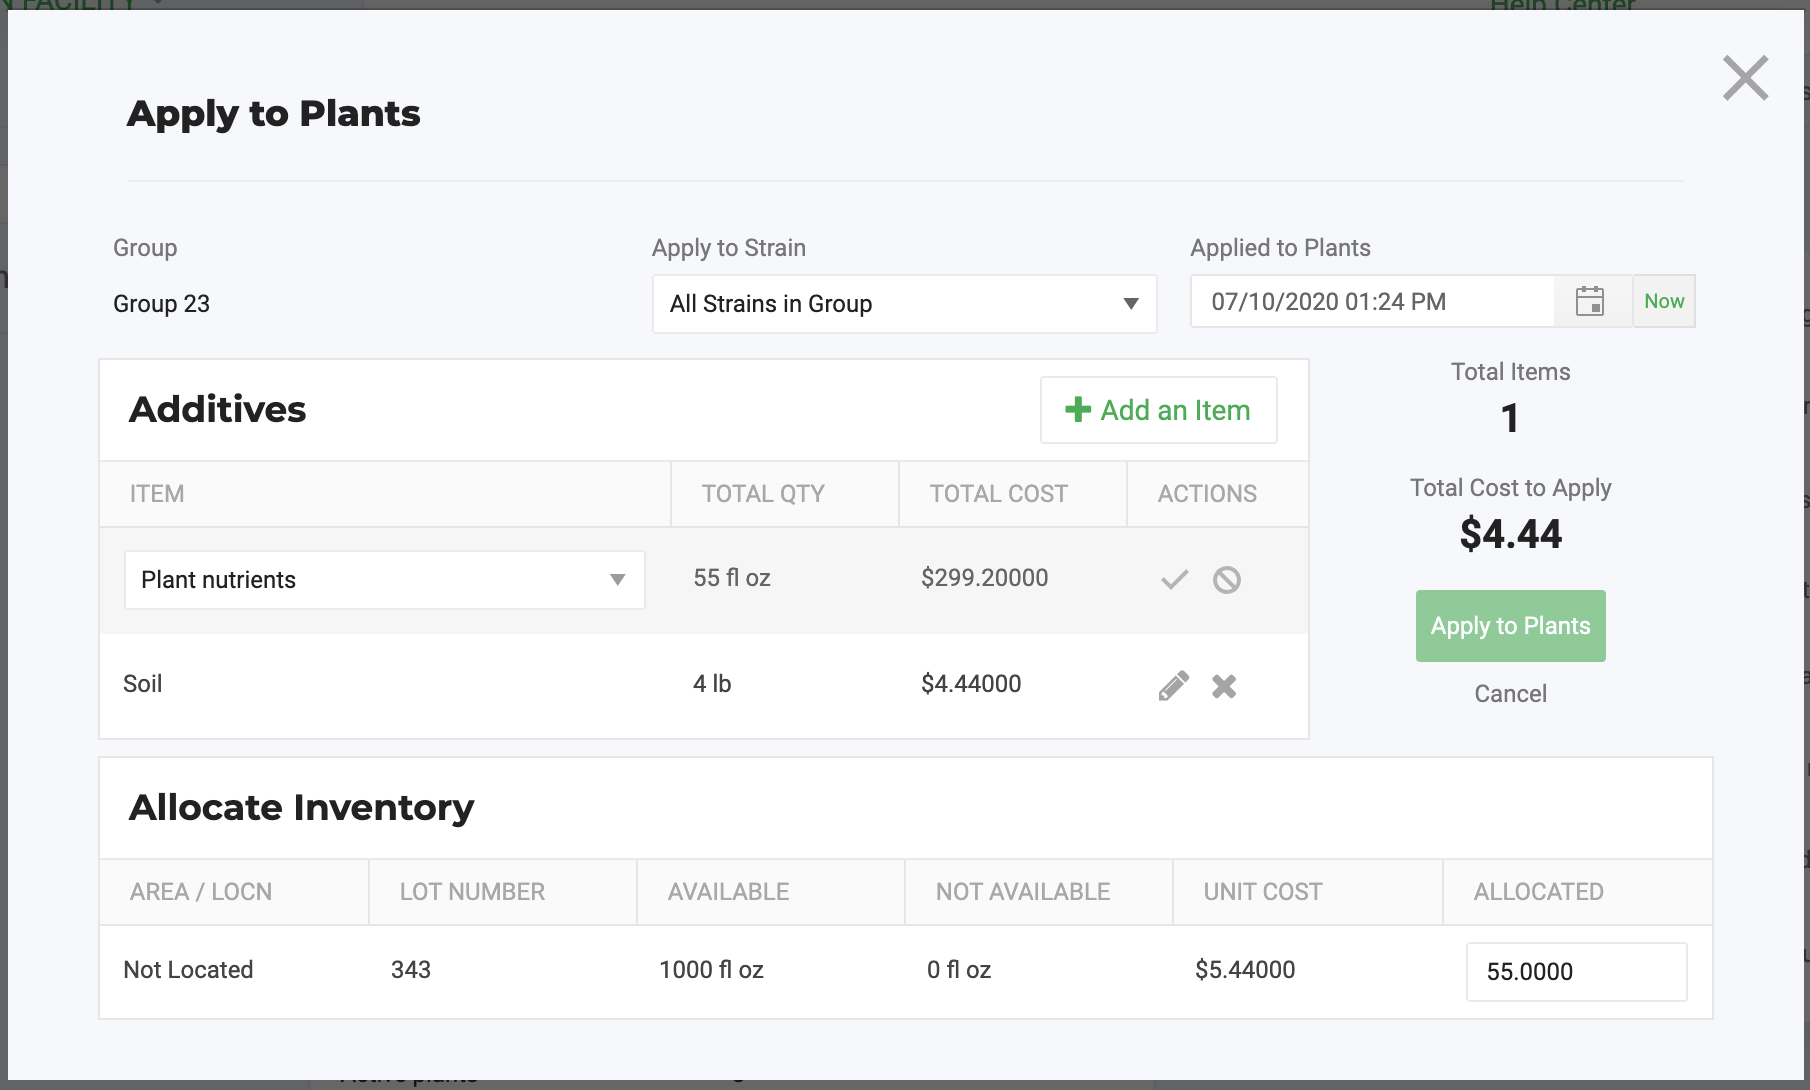Click the Total Items count 1
The height and width of the screenshot is (1090, 1810).
pos(1510,418)
